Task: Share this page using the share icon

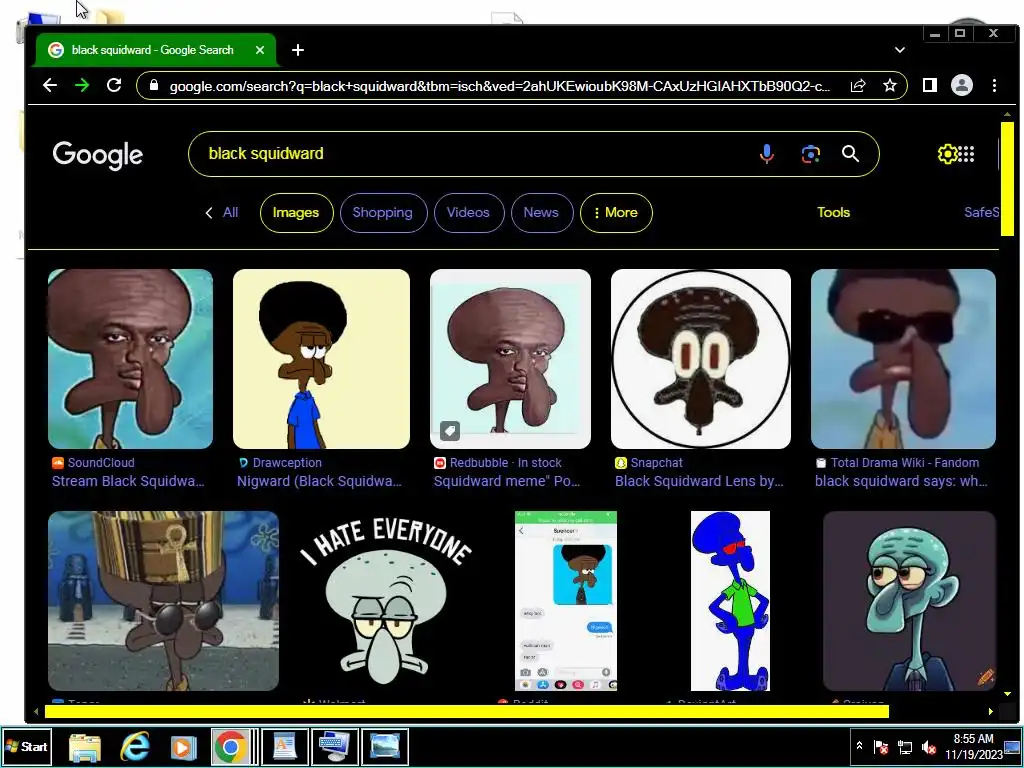Action: coord(857,86)
